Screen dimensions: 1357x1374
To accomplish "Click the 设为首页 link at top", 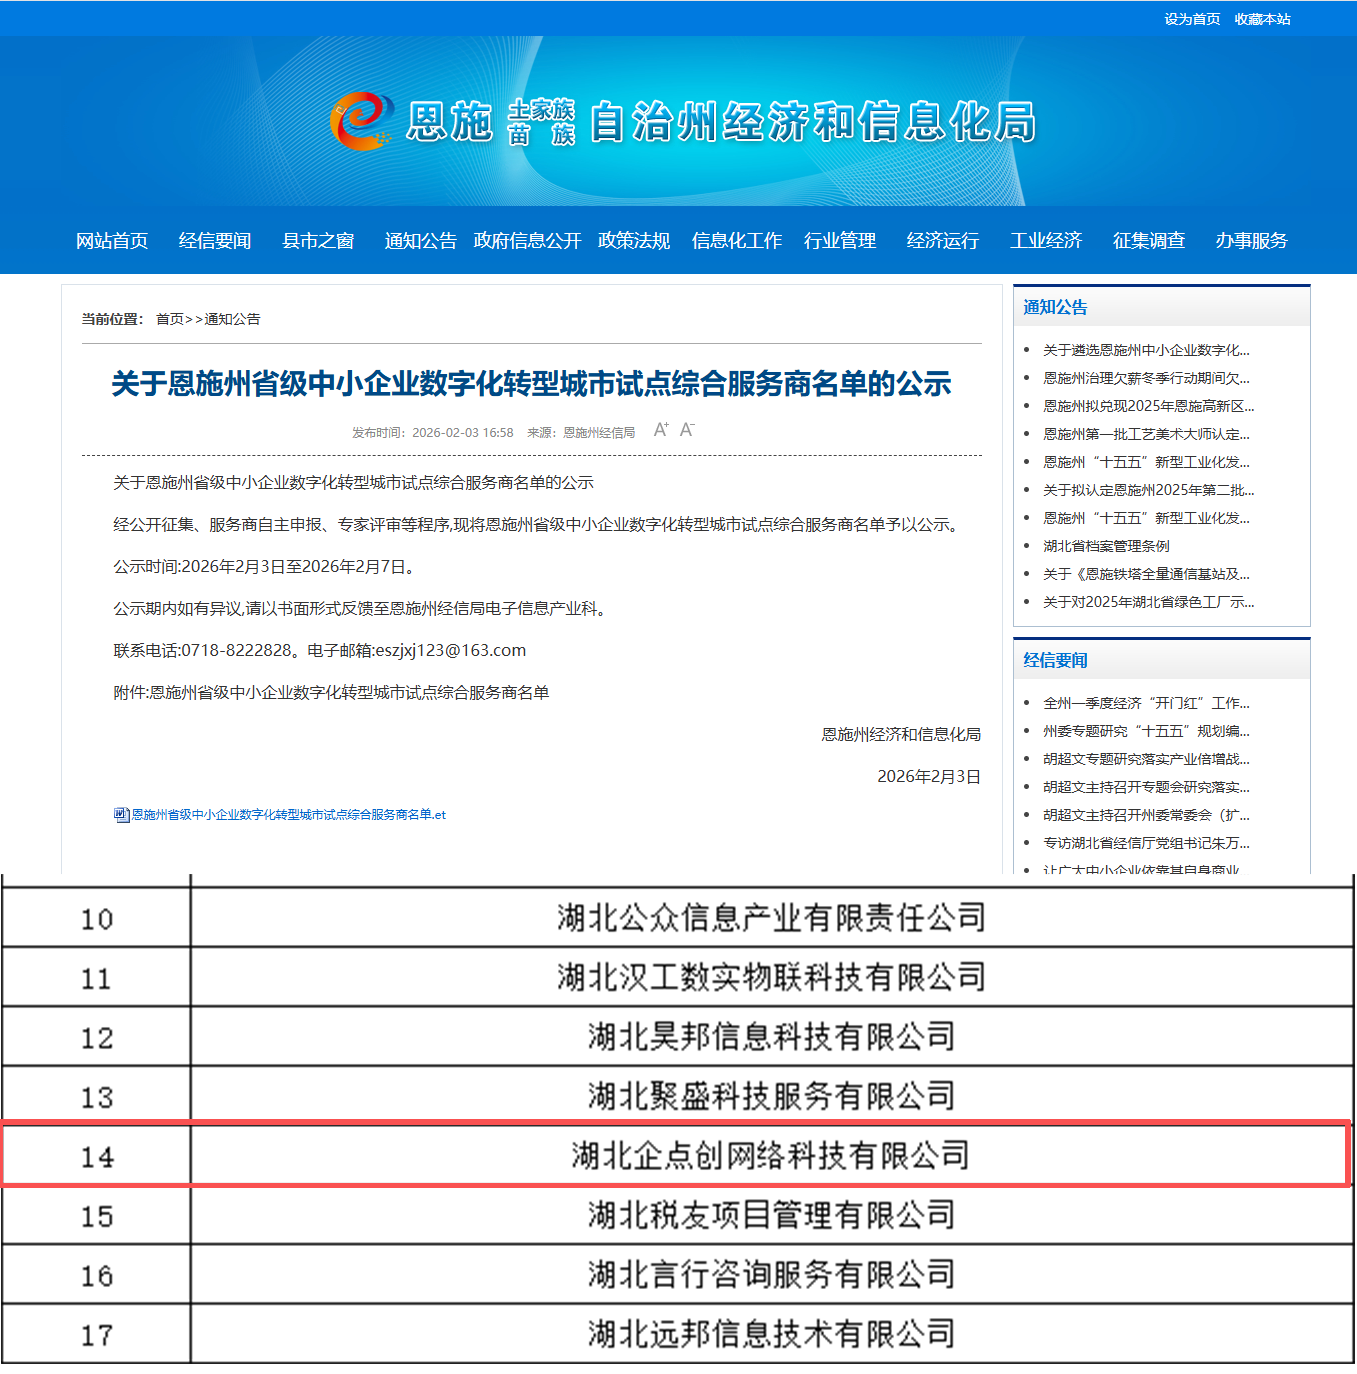I will coord(1191,19).
